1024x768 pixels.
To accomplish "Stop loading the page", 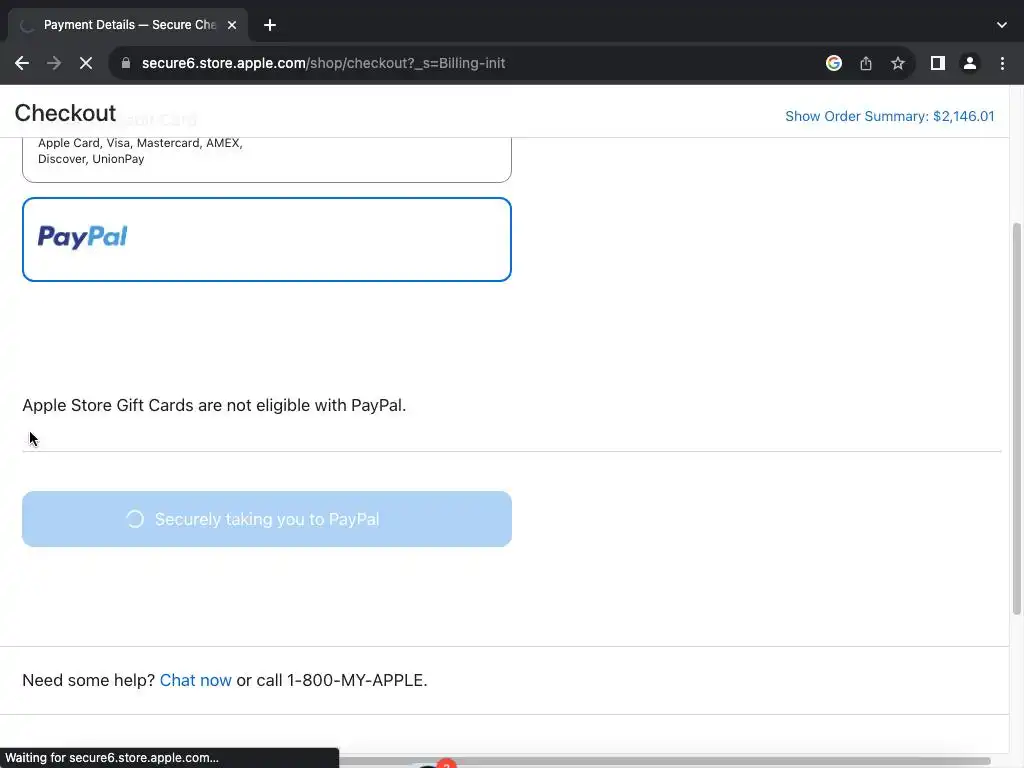I will click(86, 63).
